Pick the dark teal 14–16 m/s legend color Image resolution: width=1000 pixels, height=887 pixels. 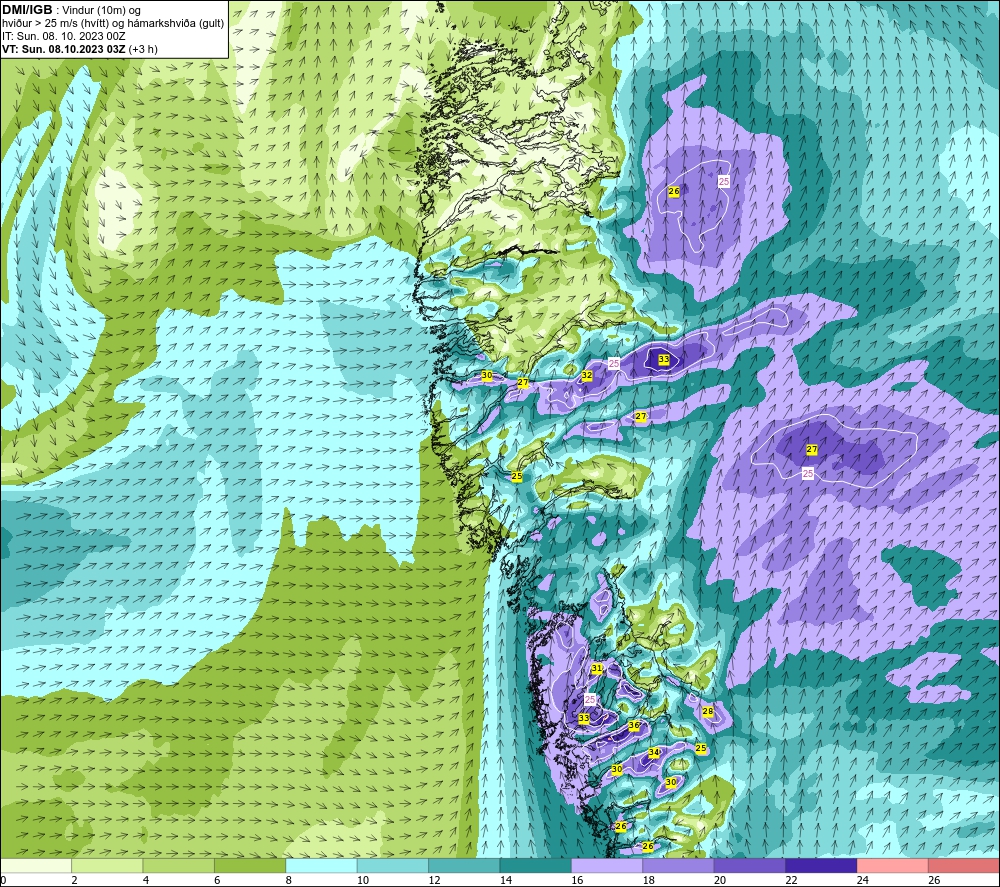(x=536, y=865)
